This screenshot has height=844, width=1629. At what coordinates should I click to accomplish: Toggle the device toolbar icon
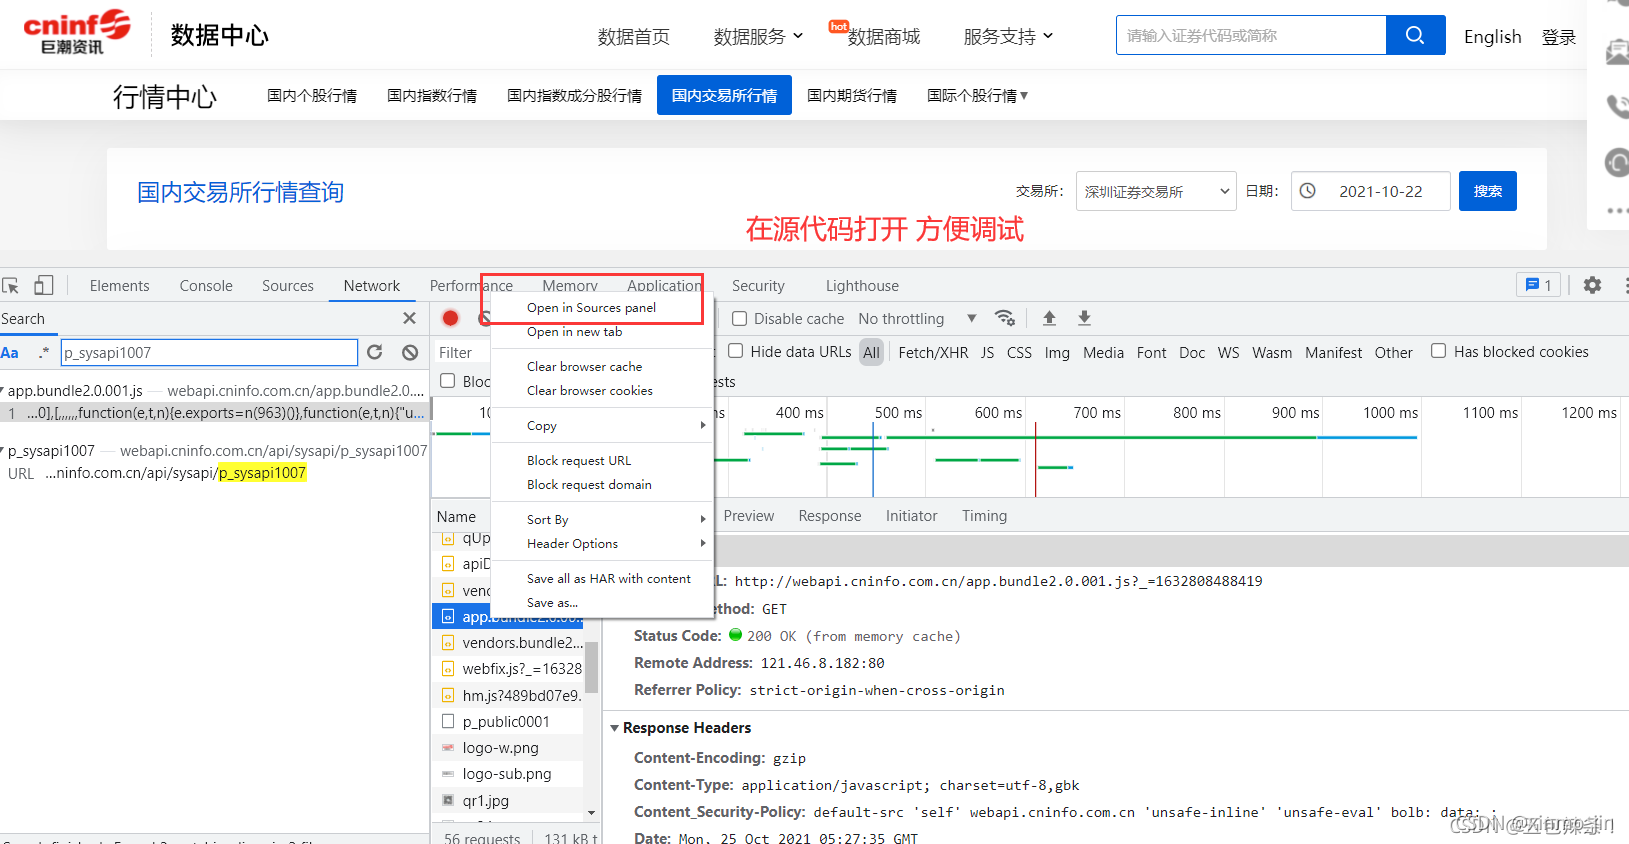(x=43, y=286)
